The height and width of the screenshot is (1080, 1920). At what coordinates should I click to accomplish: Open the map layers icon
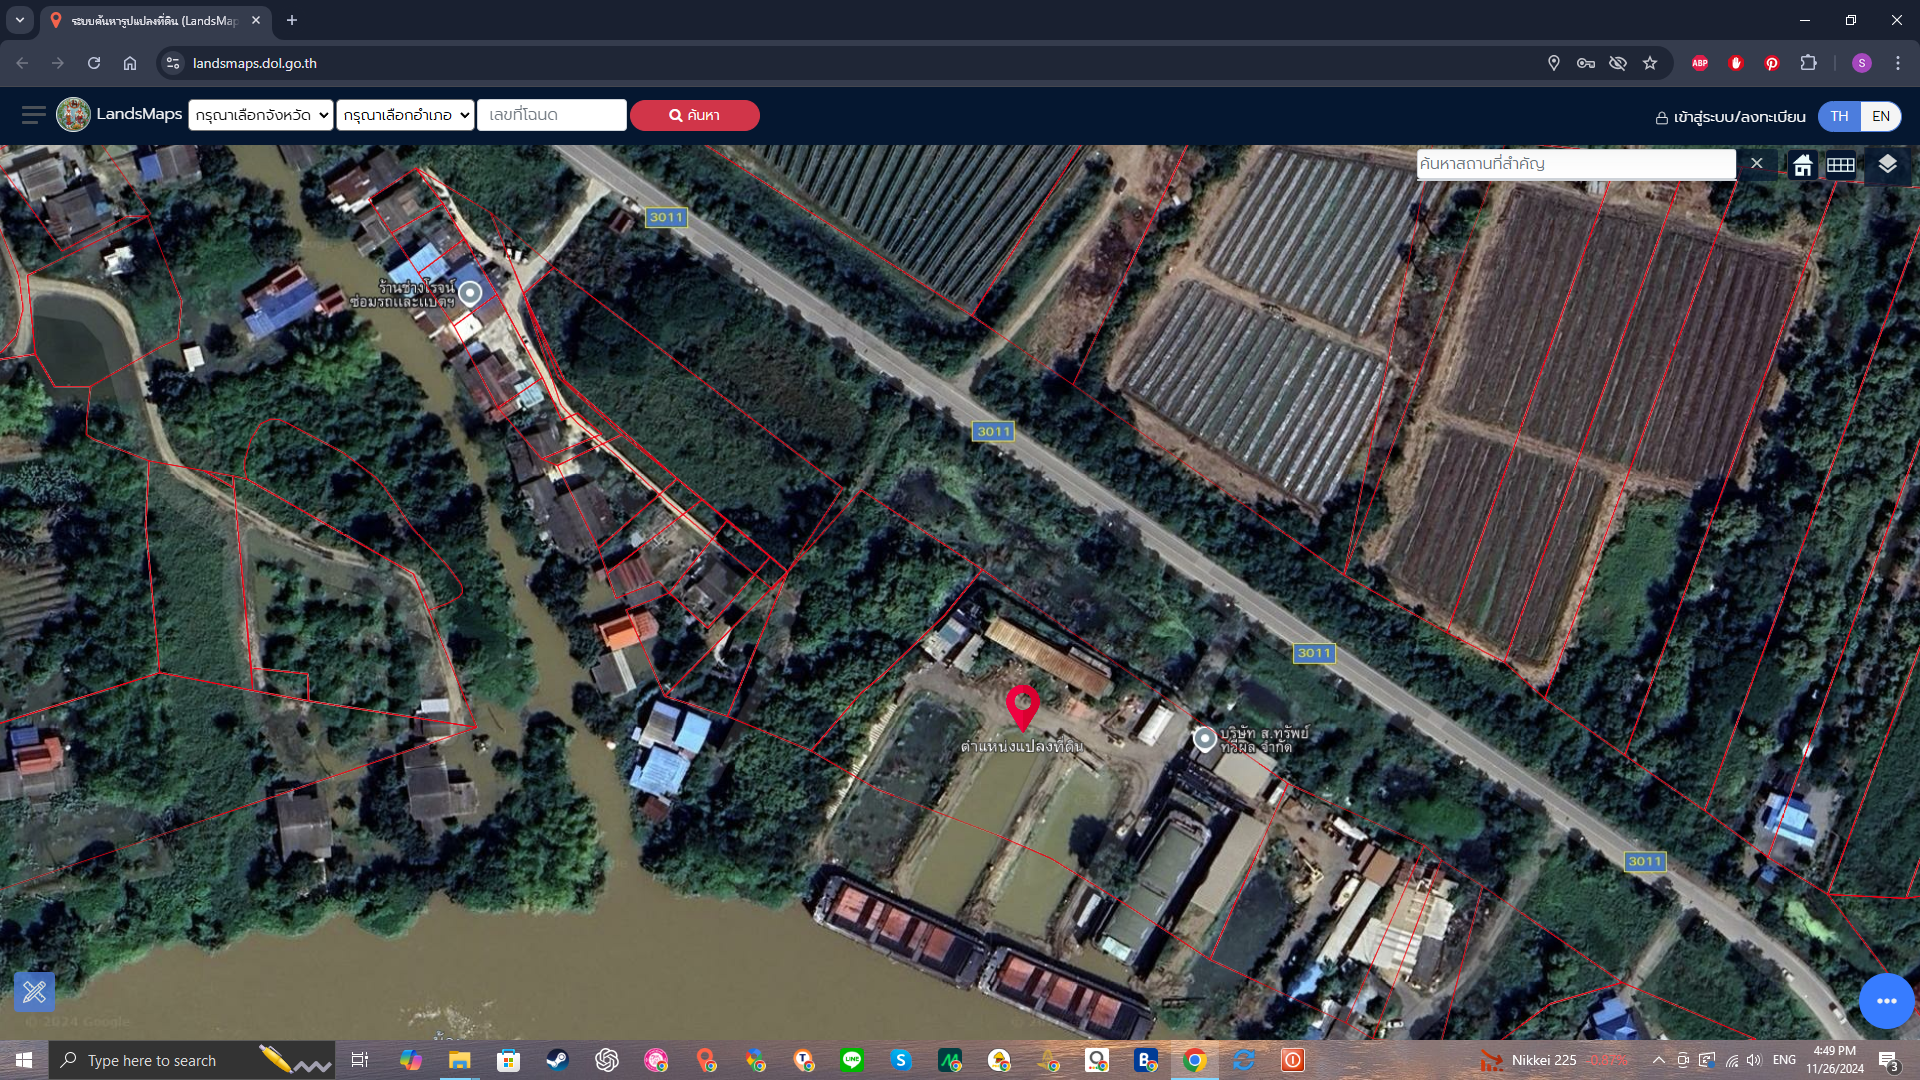pos(1887,164)
